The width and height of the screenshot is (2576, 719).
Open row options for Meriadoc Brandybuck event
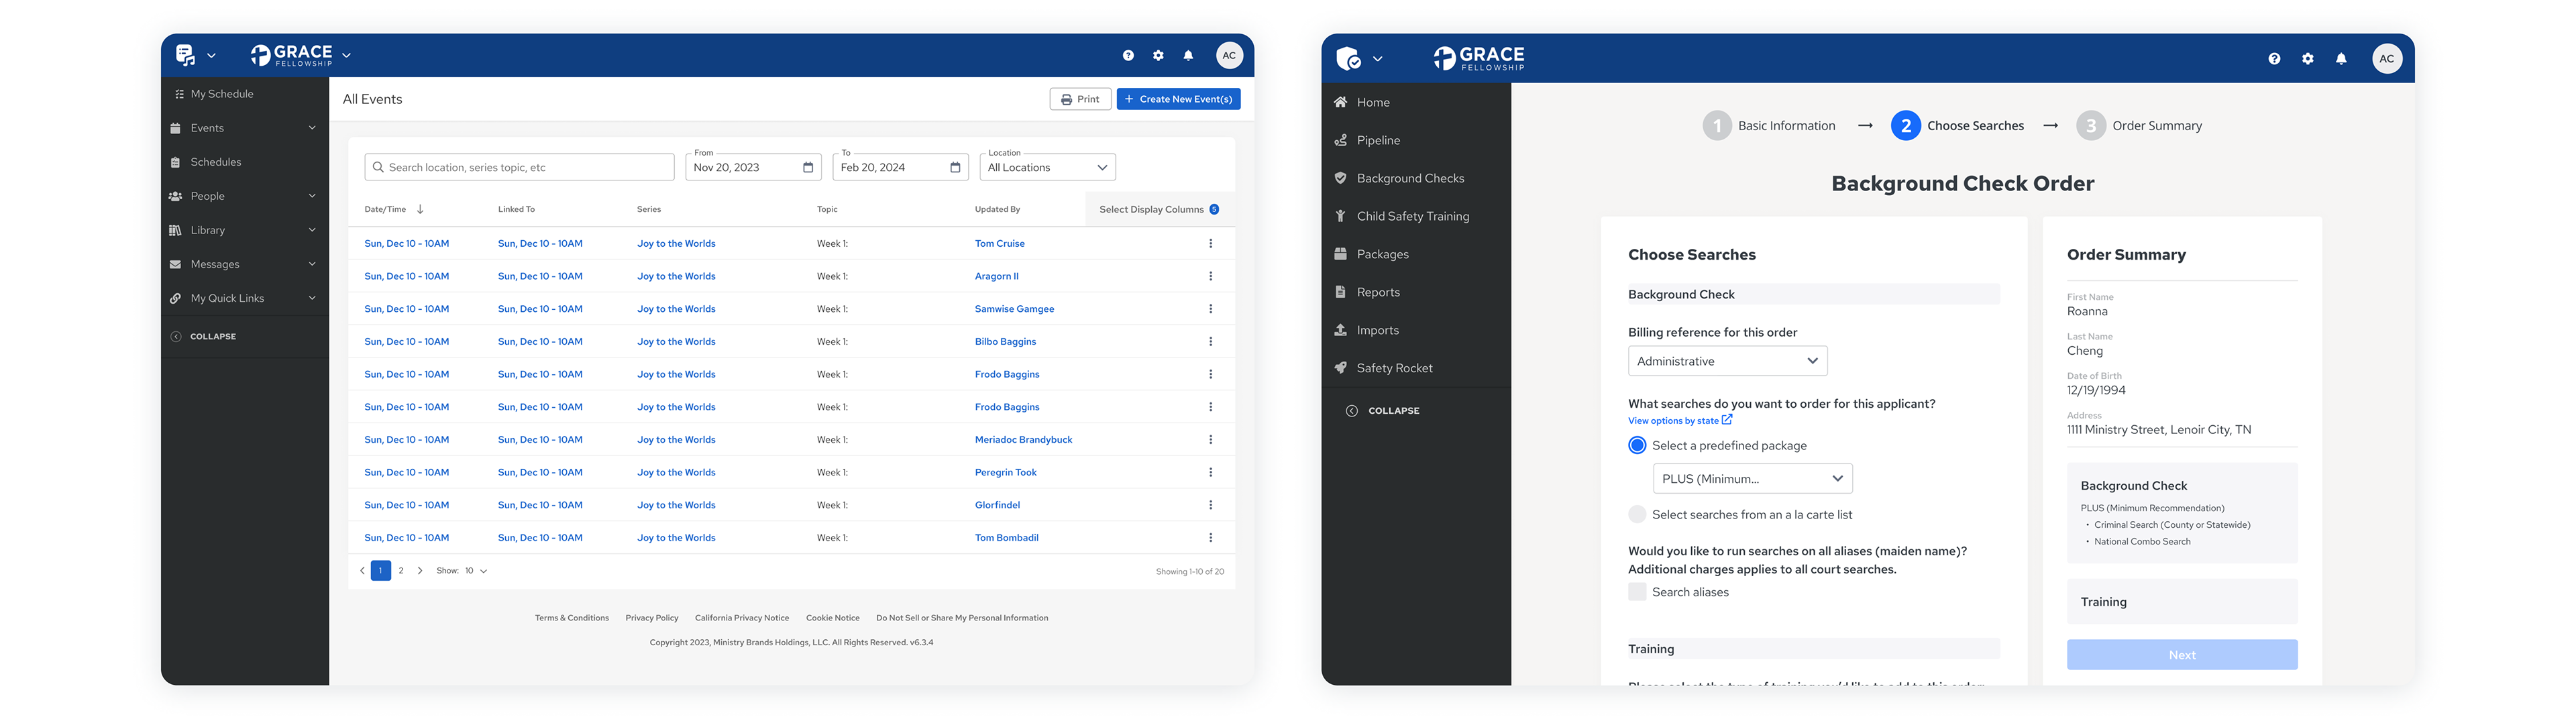pos(1210,440)
